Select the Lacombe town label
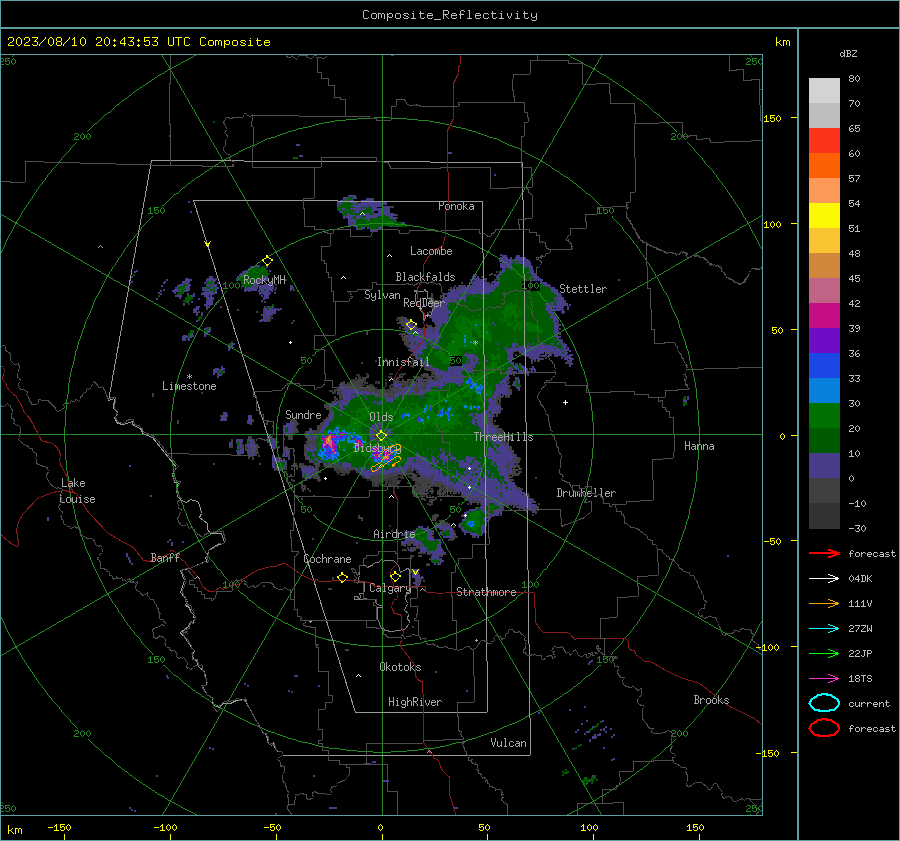This screenshot has width=900, height=841. coord(431,251)
